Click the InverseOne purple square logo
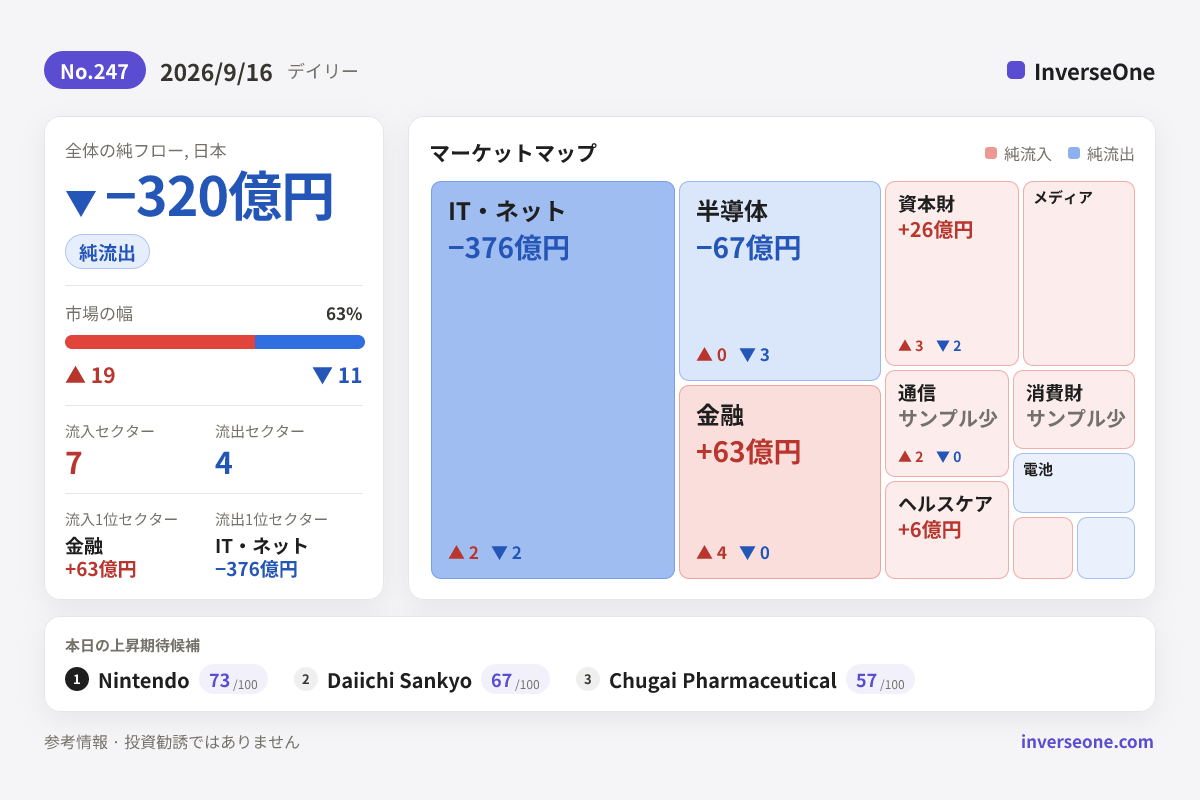The height and width of the screenshot is (800, 1200). click(1016, 70)
